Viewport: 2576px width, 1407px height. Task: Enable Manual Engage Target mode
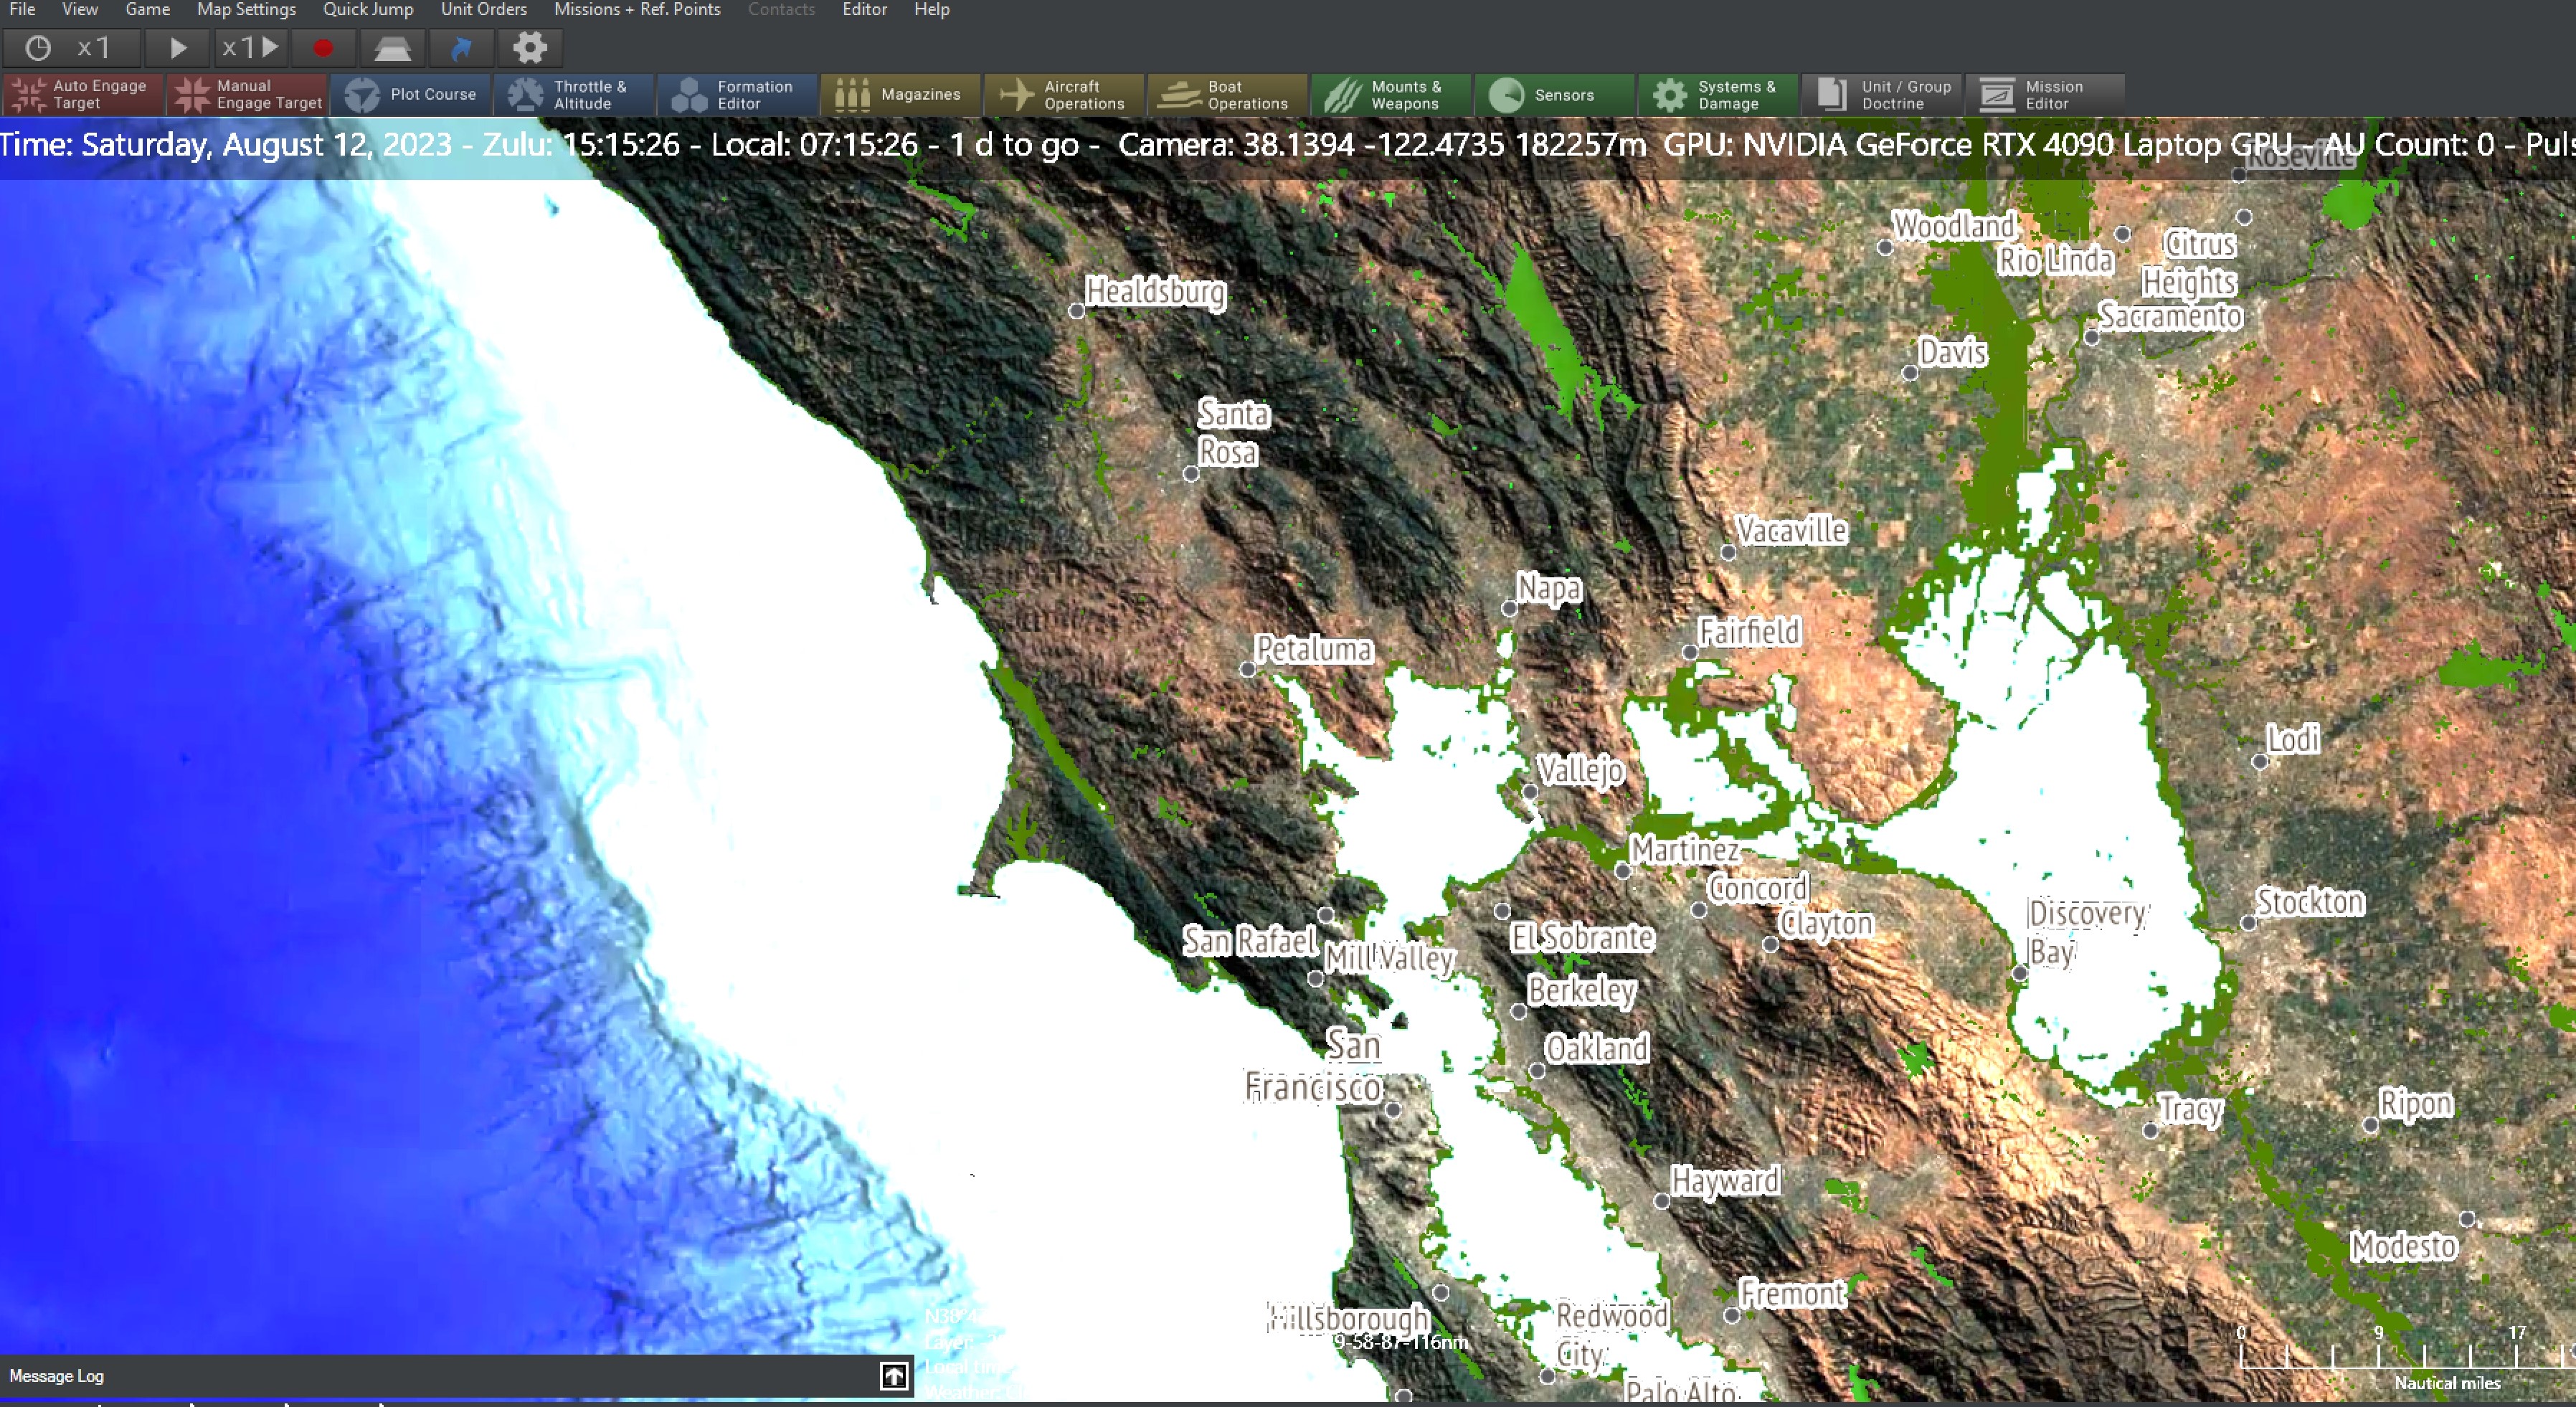coord(246,94)
